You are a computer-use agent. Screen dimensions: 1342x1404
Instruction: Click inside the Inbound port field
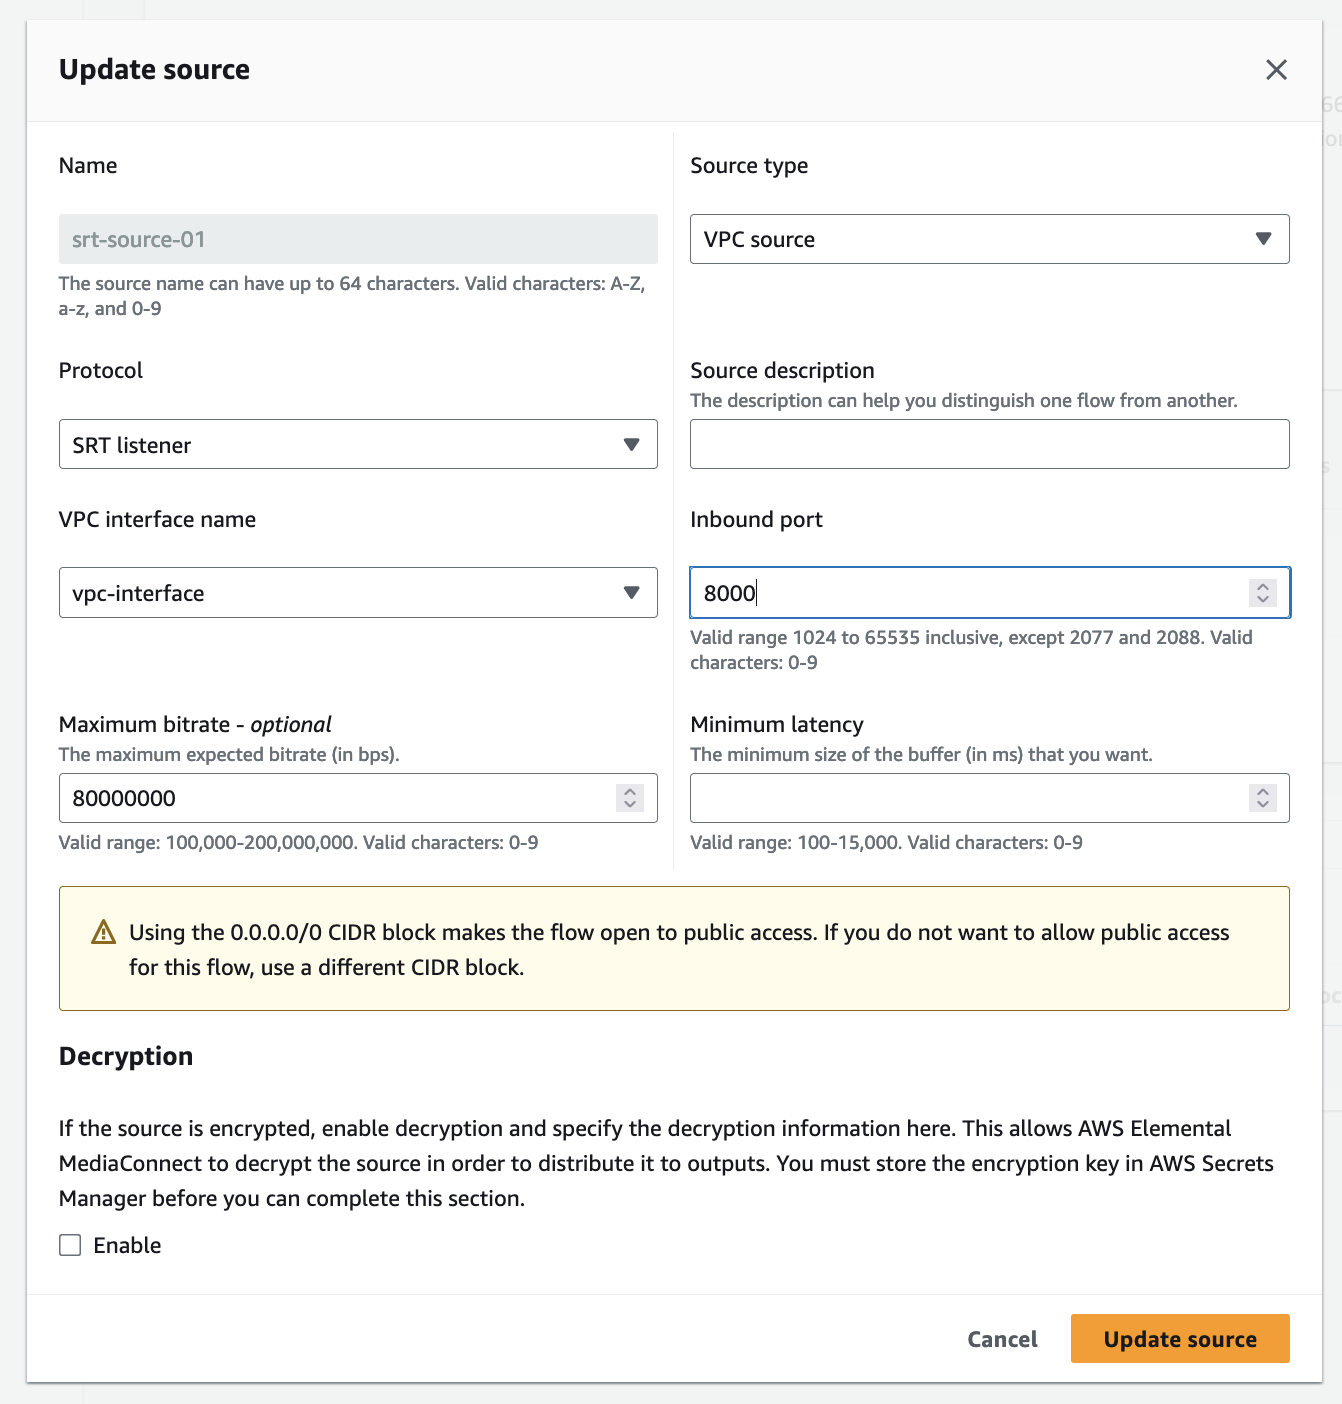click(960, 593)
